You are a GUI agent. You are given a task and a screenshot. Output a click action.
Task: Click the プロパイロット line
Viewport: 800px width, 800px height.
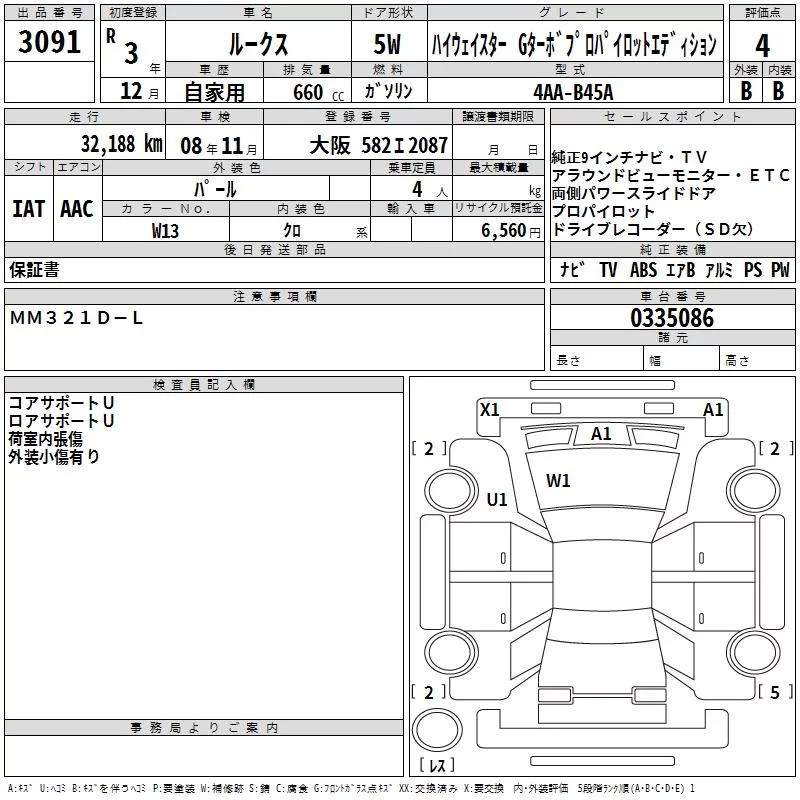pyautogui.click(x=603, y=211)
